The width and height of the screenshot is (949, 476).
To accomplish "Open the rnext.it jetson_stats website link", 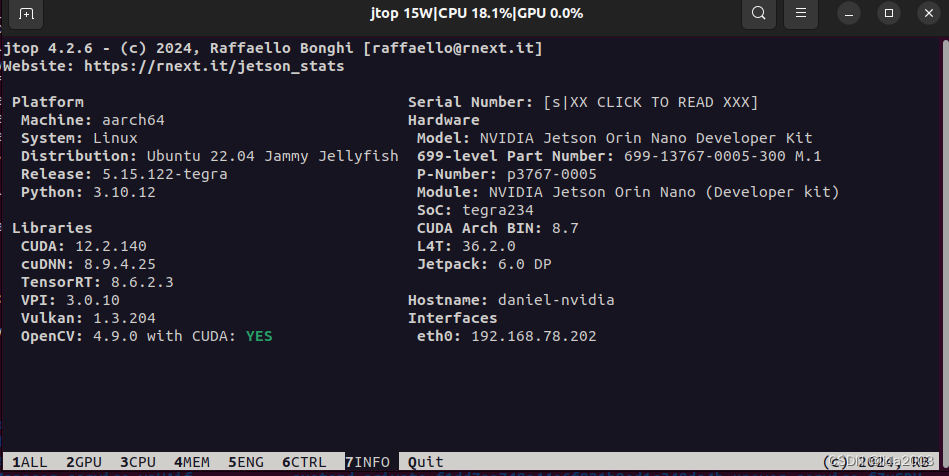I will (214, 66).
